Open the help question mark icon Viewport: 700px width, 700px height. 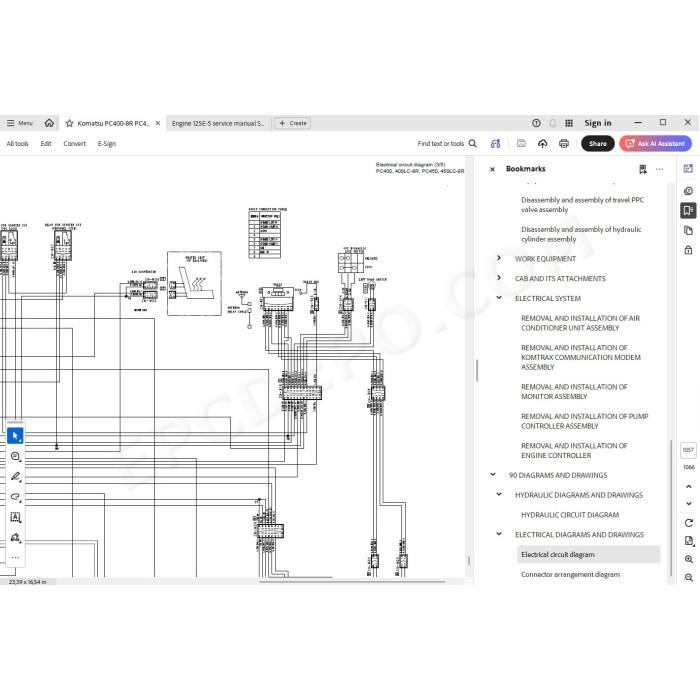click(536, 123)
